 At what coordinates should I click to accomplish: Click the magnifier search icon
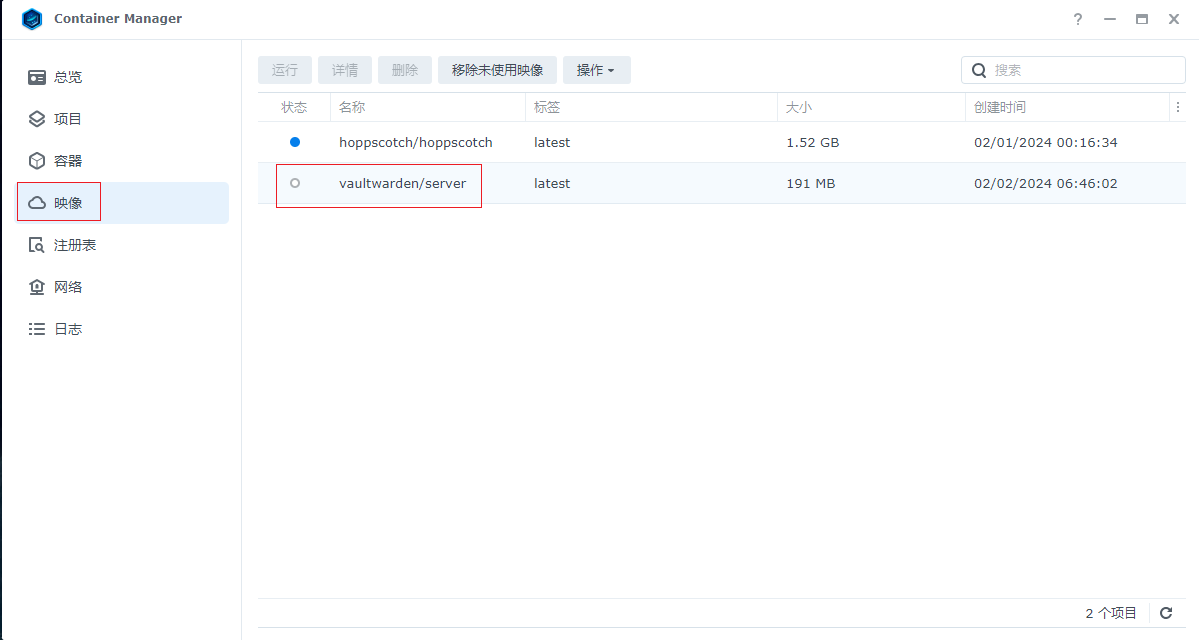click(x=979, y=70)
